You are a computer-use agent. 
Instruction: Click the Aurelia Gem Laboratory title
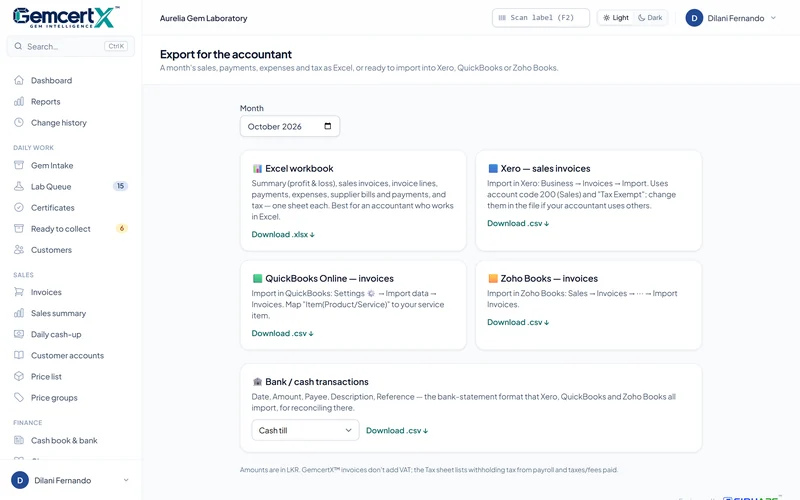204,18
